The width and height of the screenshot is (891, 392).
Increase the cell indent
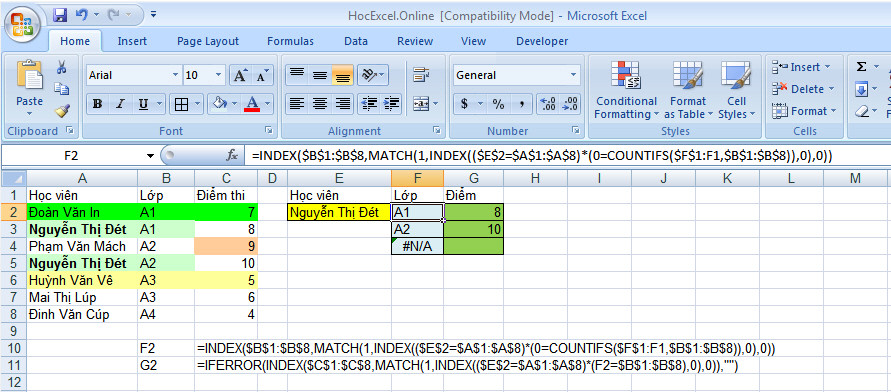(392, 104)
